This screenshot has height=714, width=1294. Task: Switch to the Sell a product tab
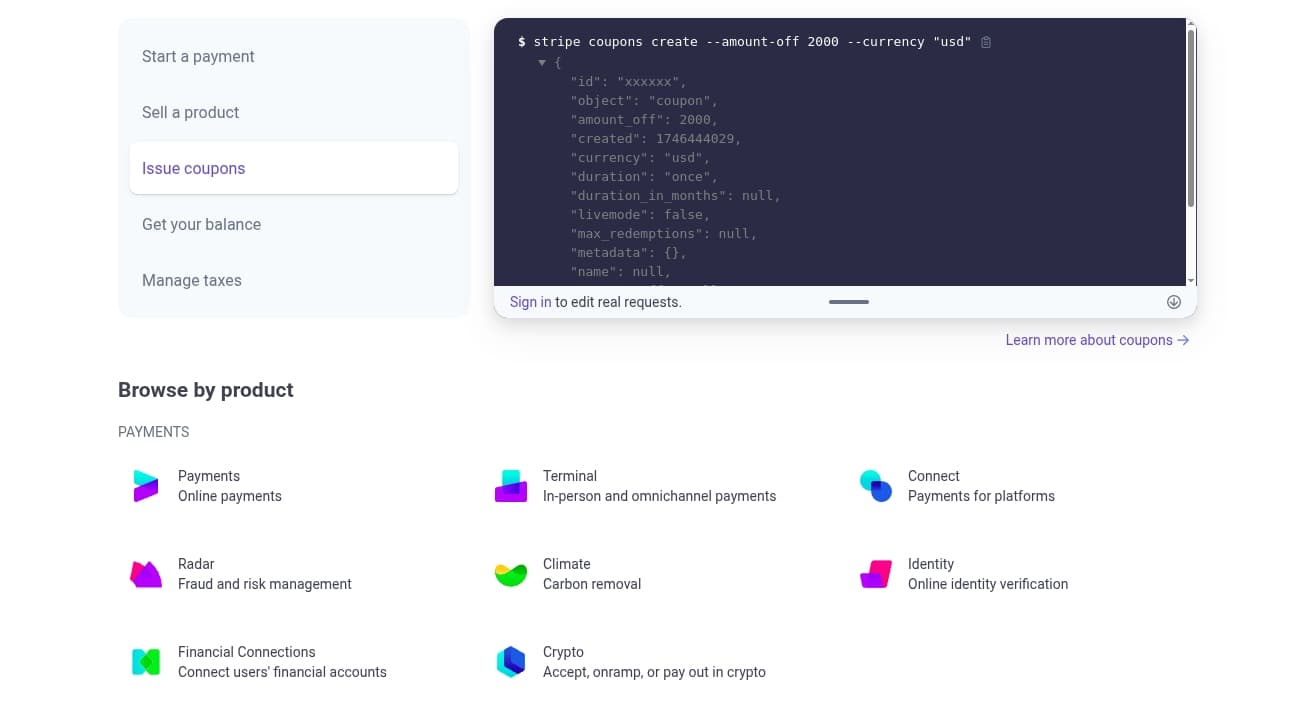pyautogui.click(x=190, y=113)
